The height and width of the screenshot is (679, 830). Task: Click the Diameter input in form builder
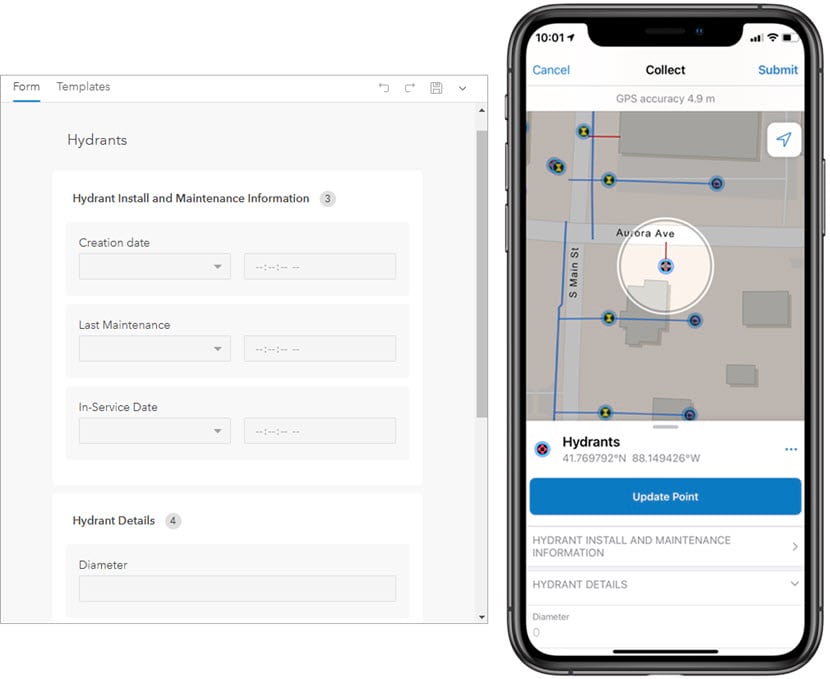237,589
